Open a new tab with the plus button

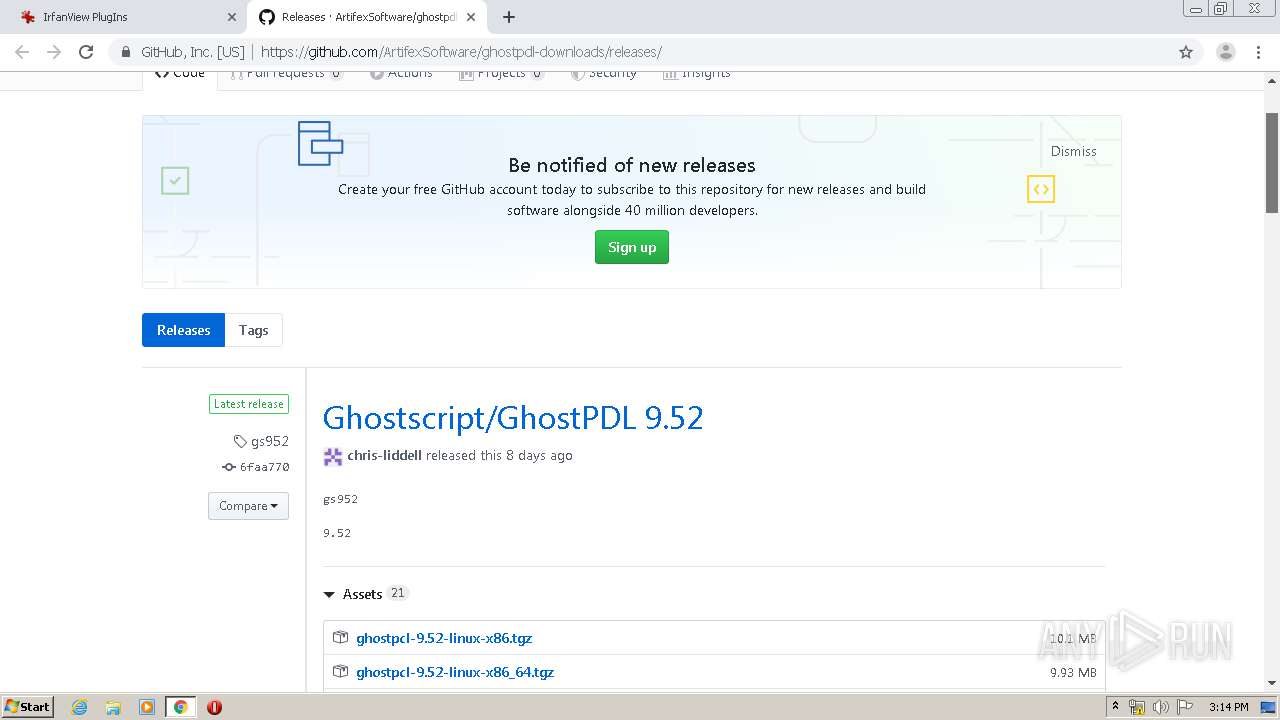click(509, 17)
